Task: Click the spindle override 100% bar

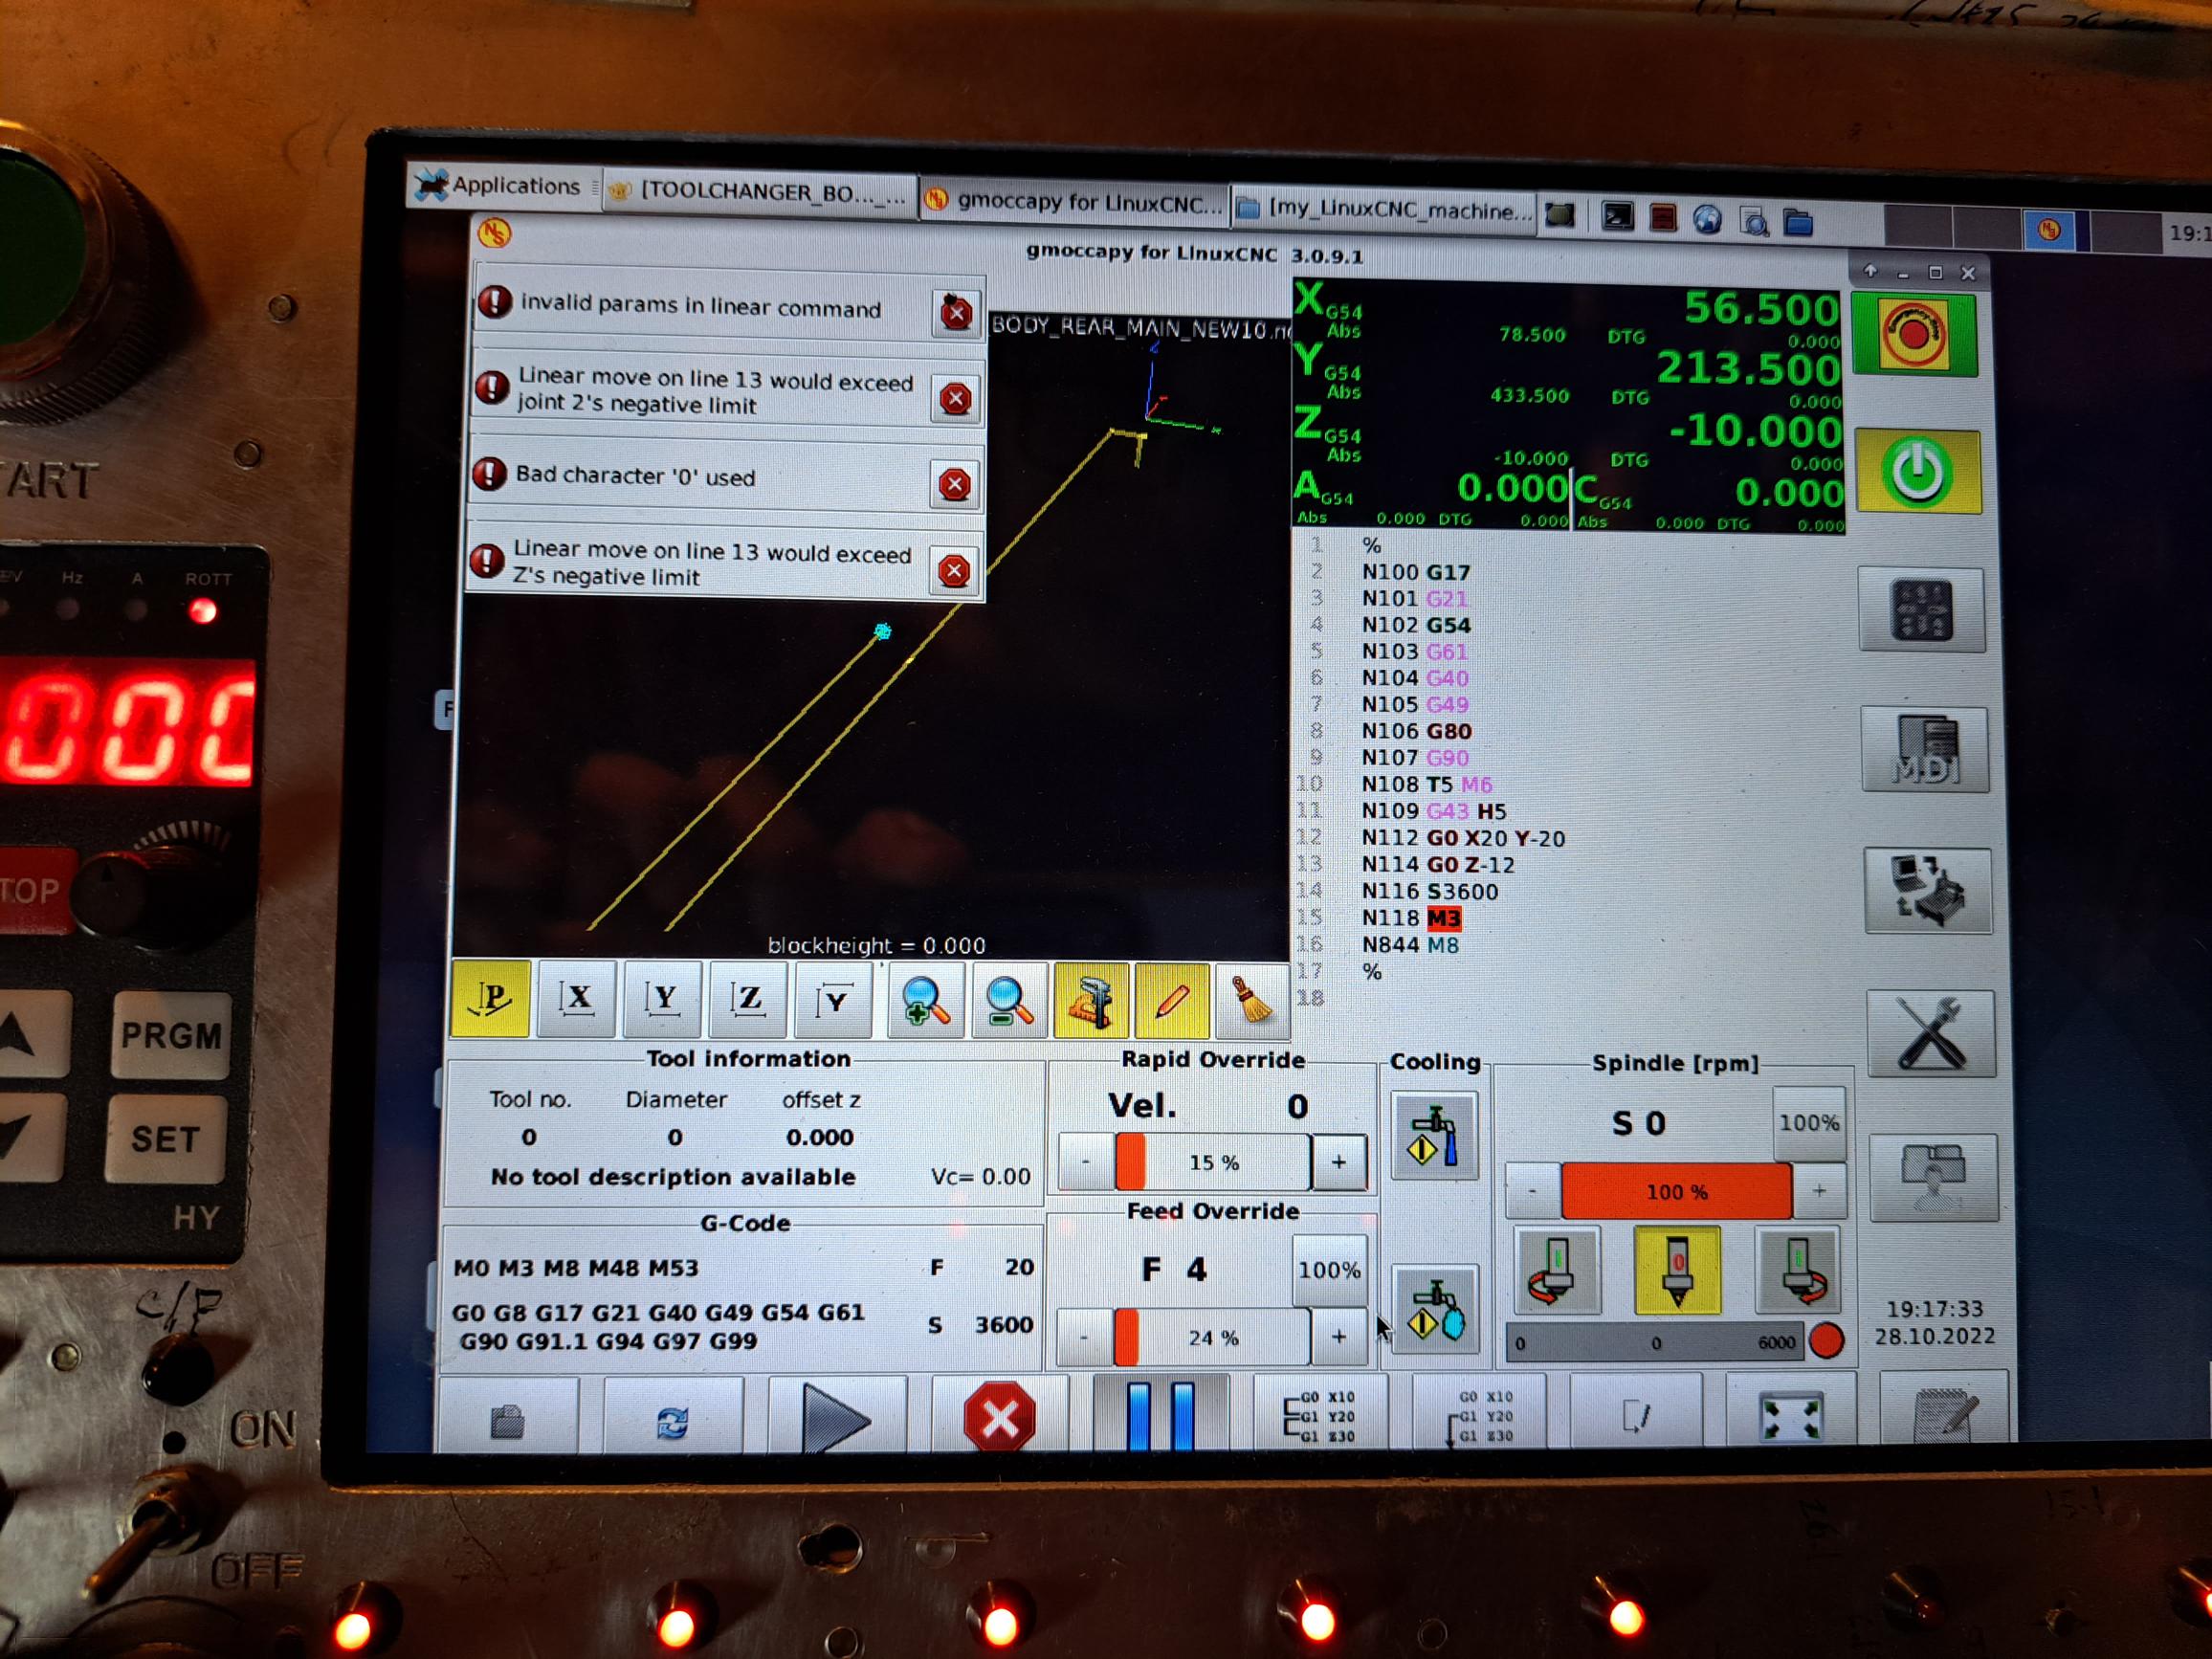Action: 1676,1192
